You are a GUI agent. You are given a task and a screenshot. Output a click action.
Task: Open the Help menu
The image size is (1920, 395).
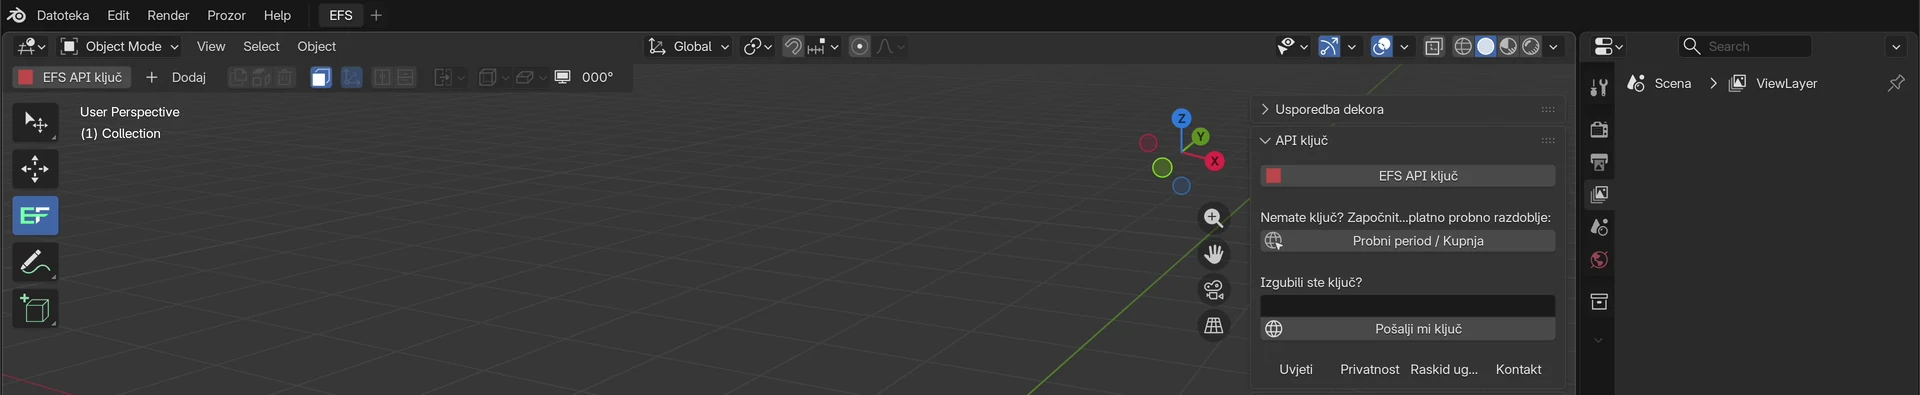click(x=277, y=15)
